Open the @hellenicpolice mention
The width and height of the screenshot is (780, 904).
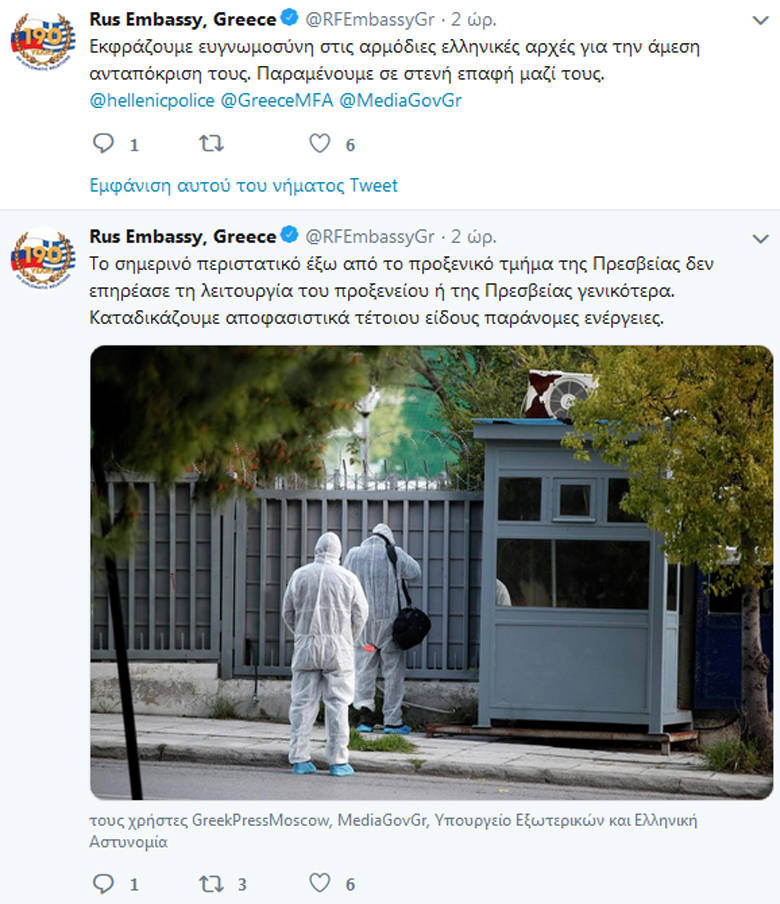[152, 100]
